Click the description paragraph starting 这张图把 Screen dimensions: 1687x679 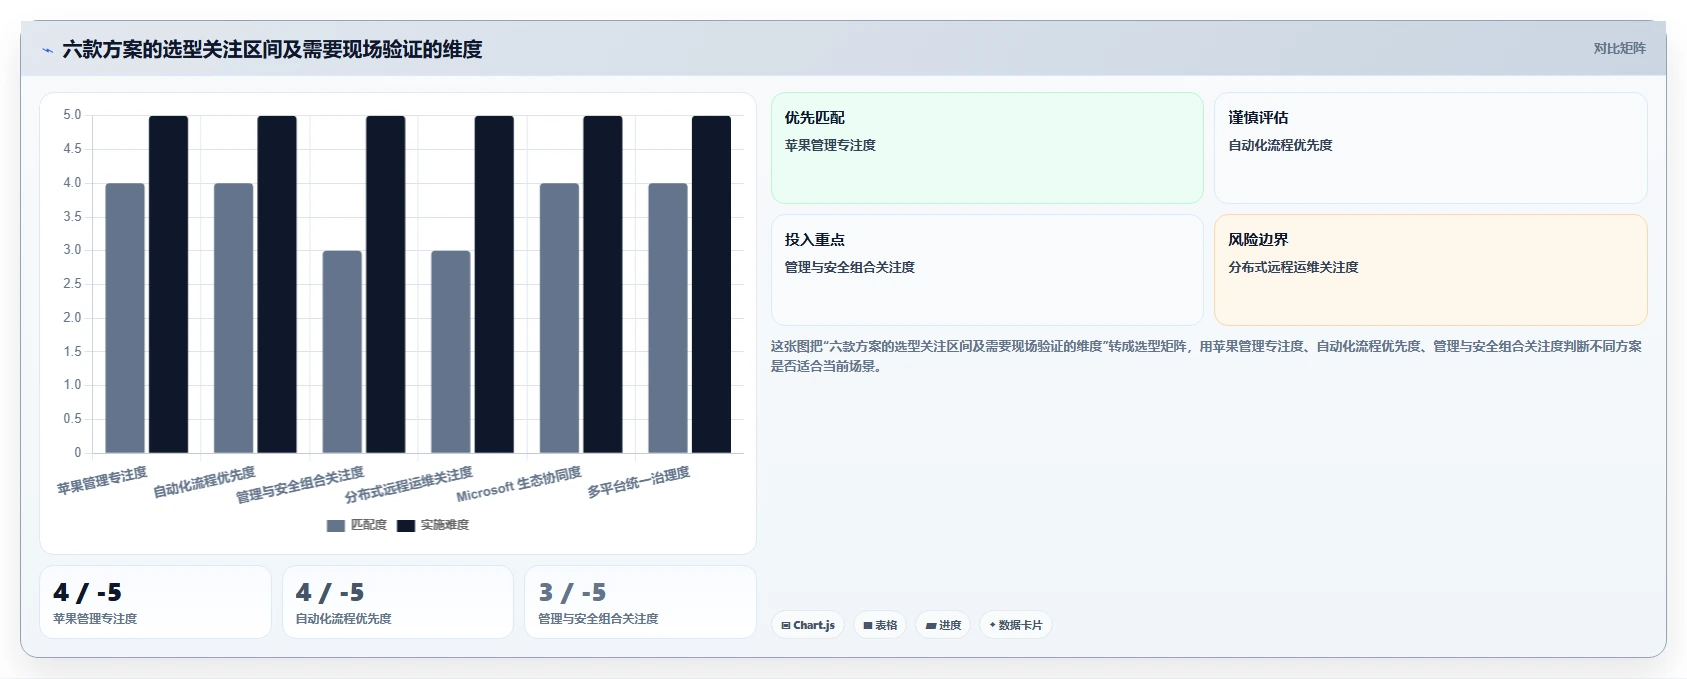(1206, 356)
